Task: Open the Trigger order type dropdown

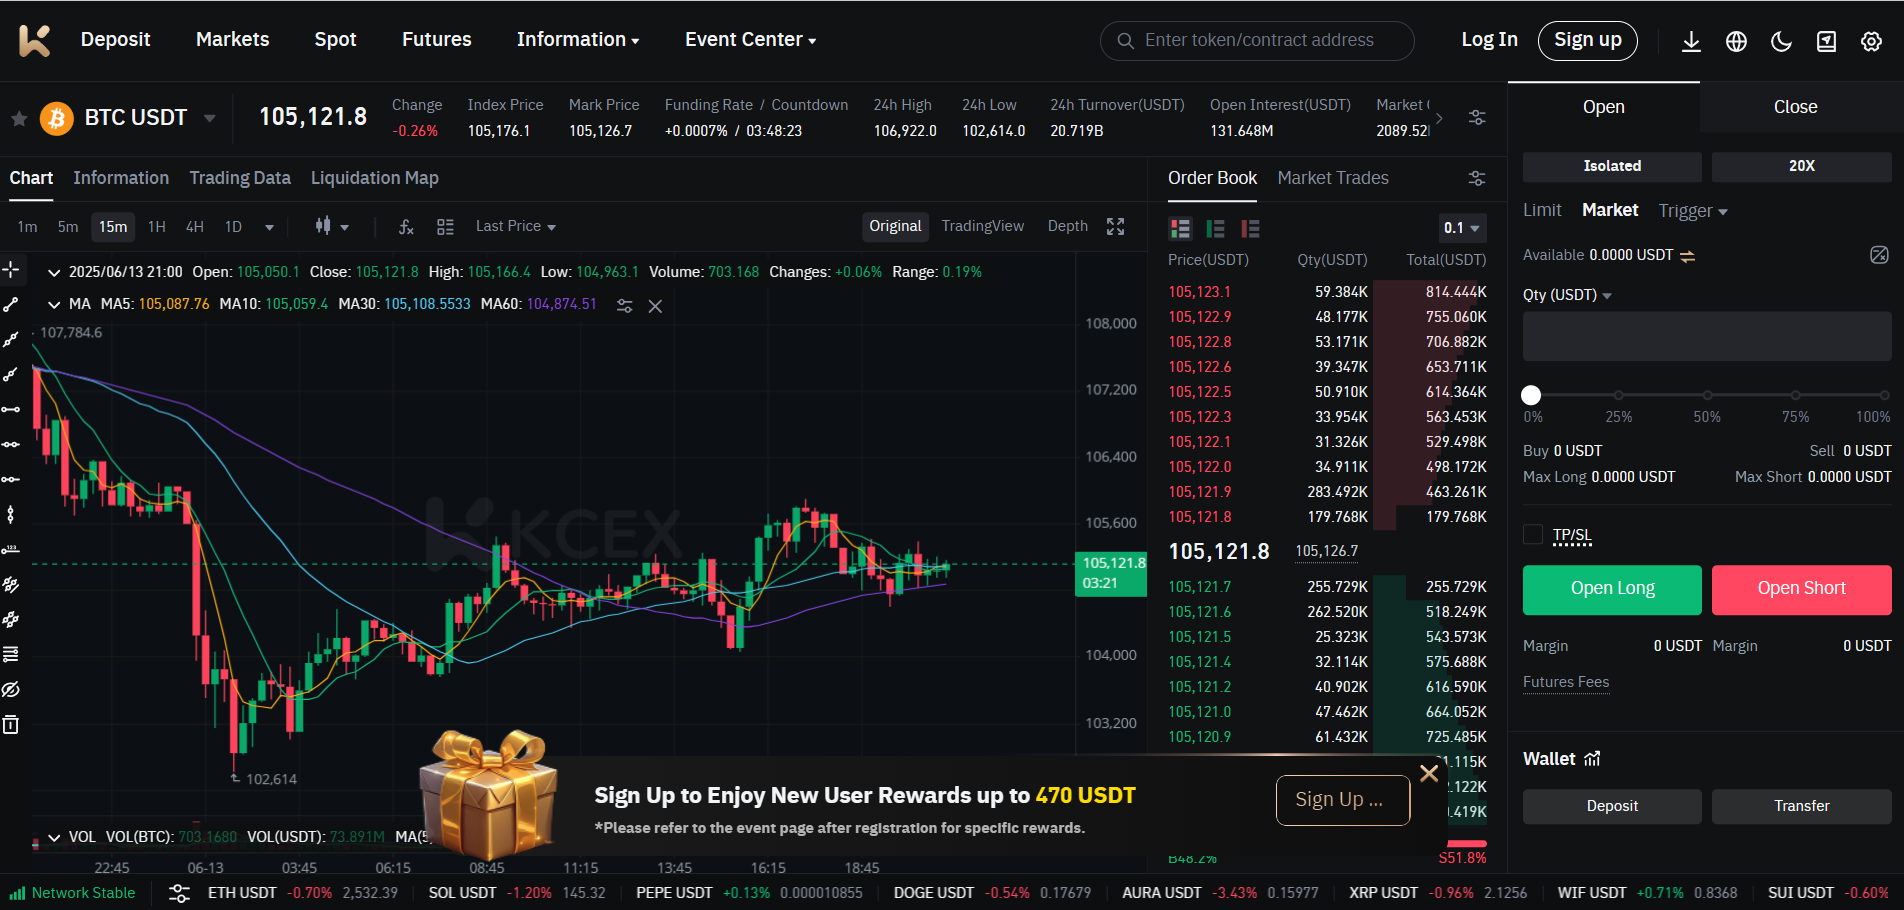Action: coord(1693,211)
